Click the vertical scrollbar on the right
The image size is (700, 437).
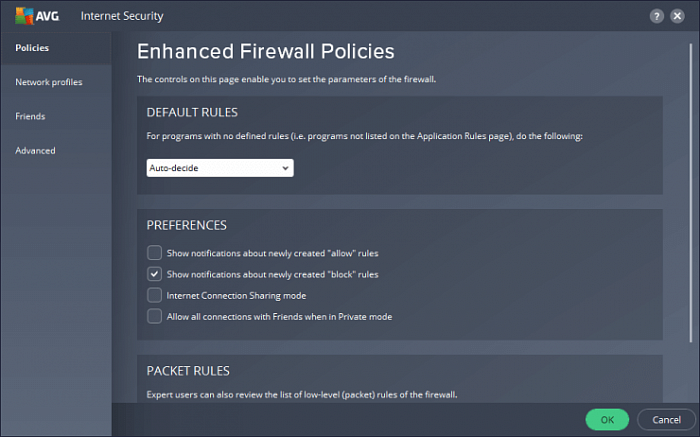coord(691,193)
